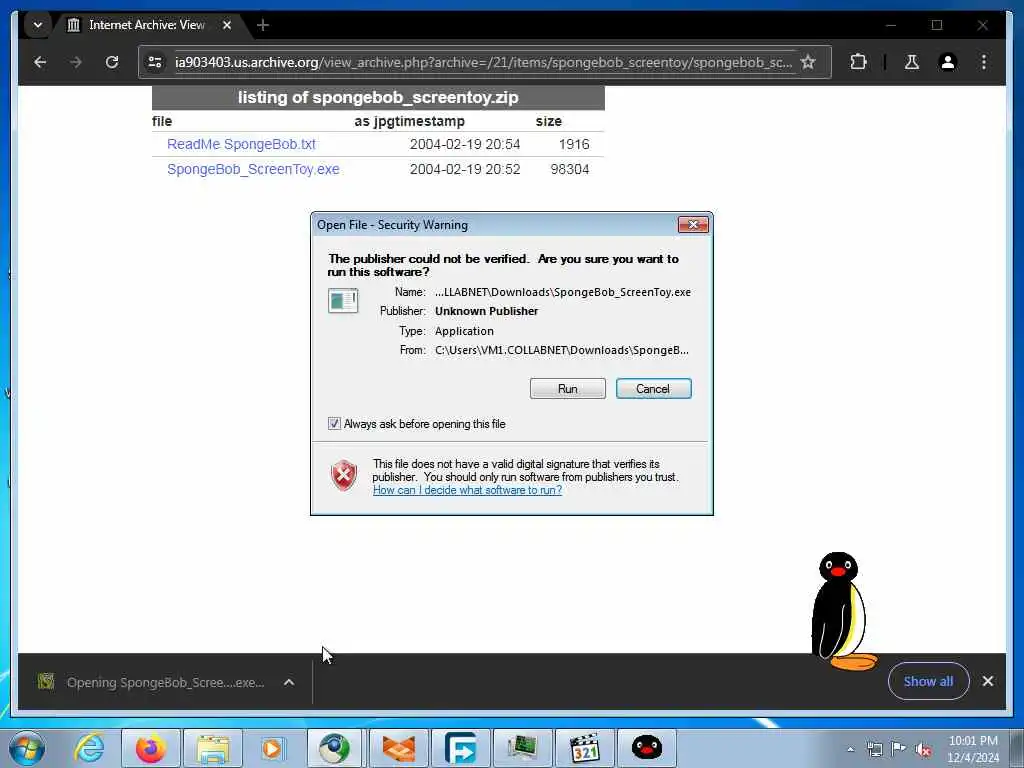Viewport: 1024px width, 768px height.
Task: Close the Open File Security Warning dialog
Action: coord(693,225)
